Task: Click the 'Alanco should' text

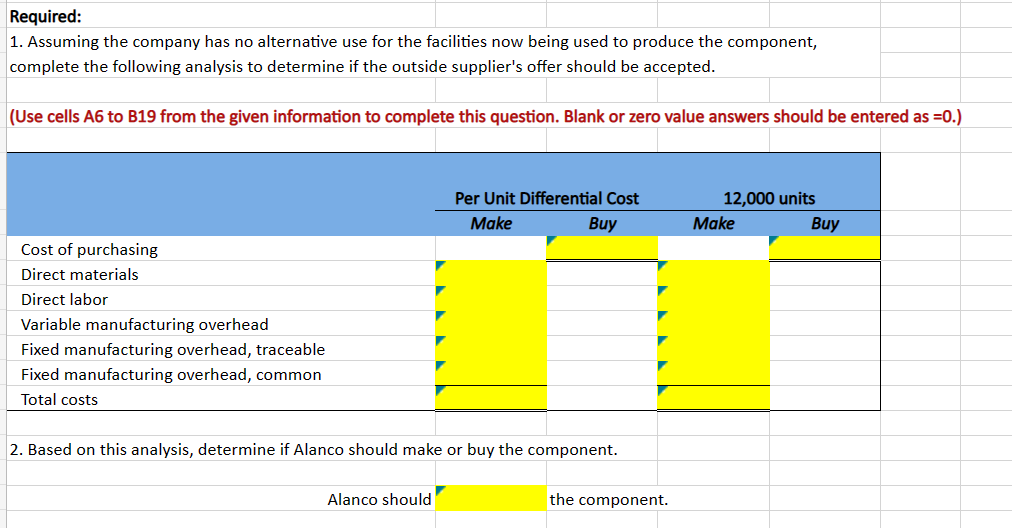Action: pos(380,500)
